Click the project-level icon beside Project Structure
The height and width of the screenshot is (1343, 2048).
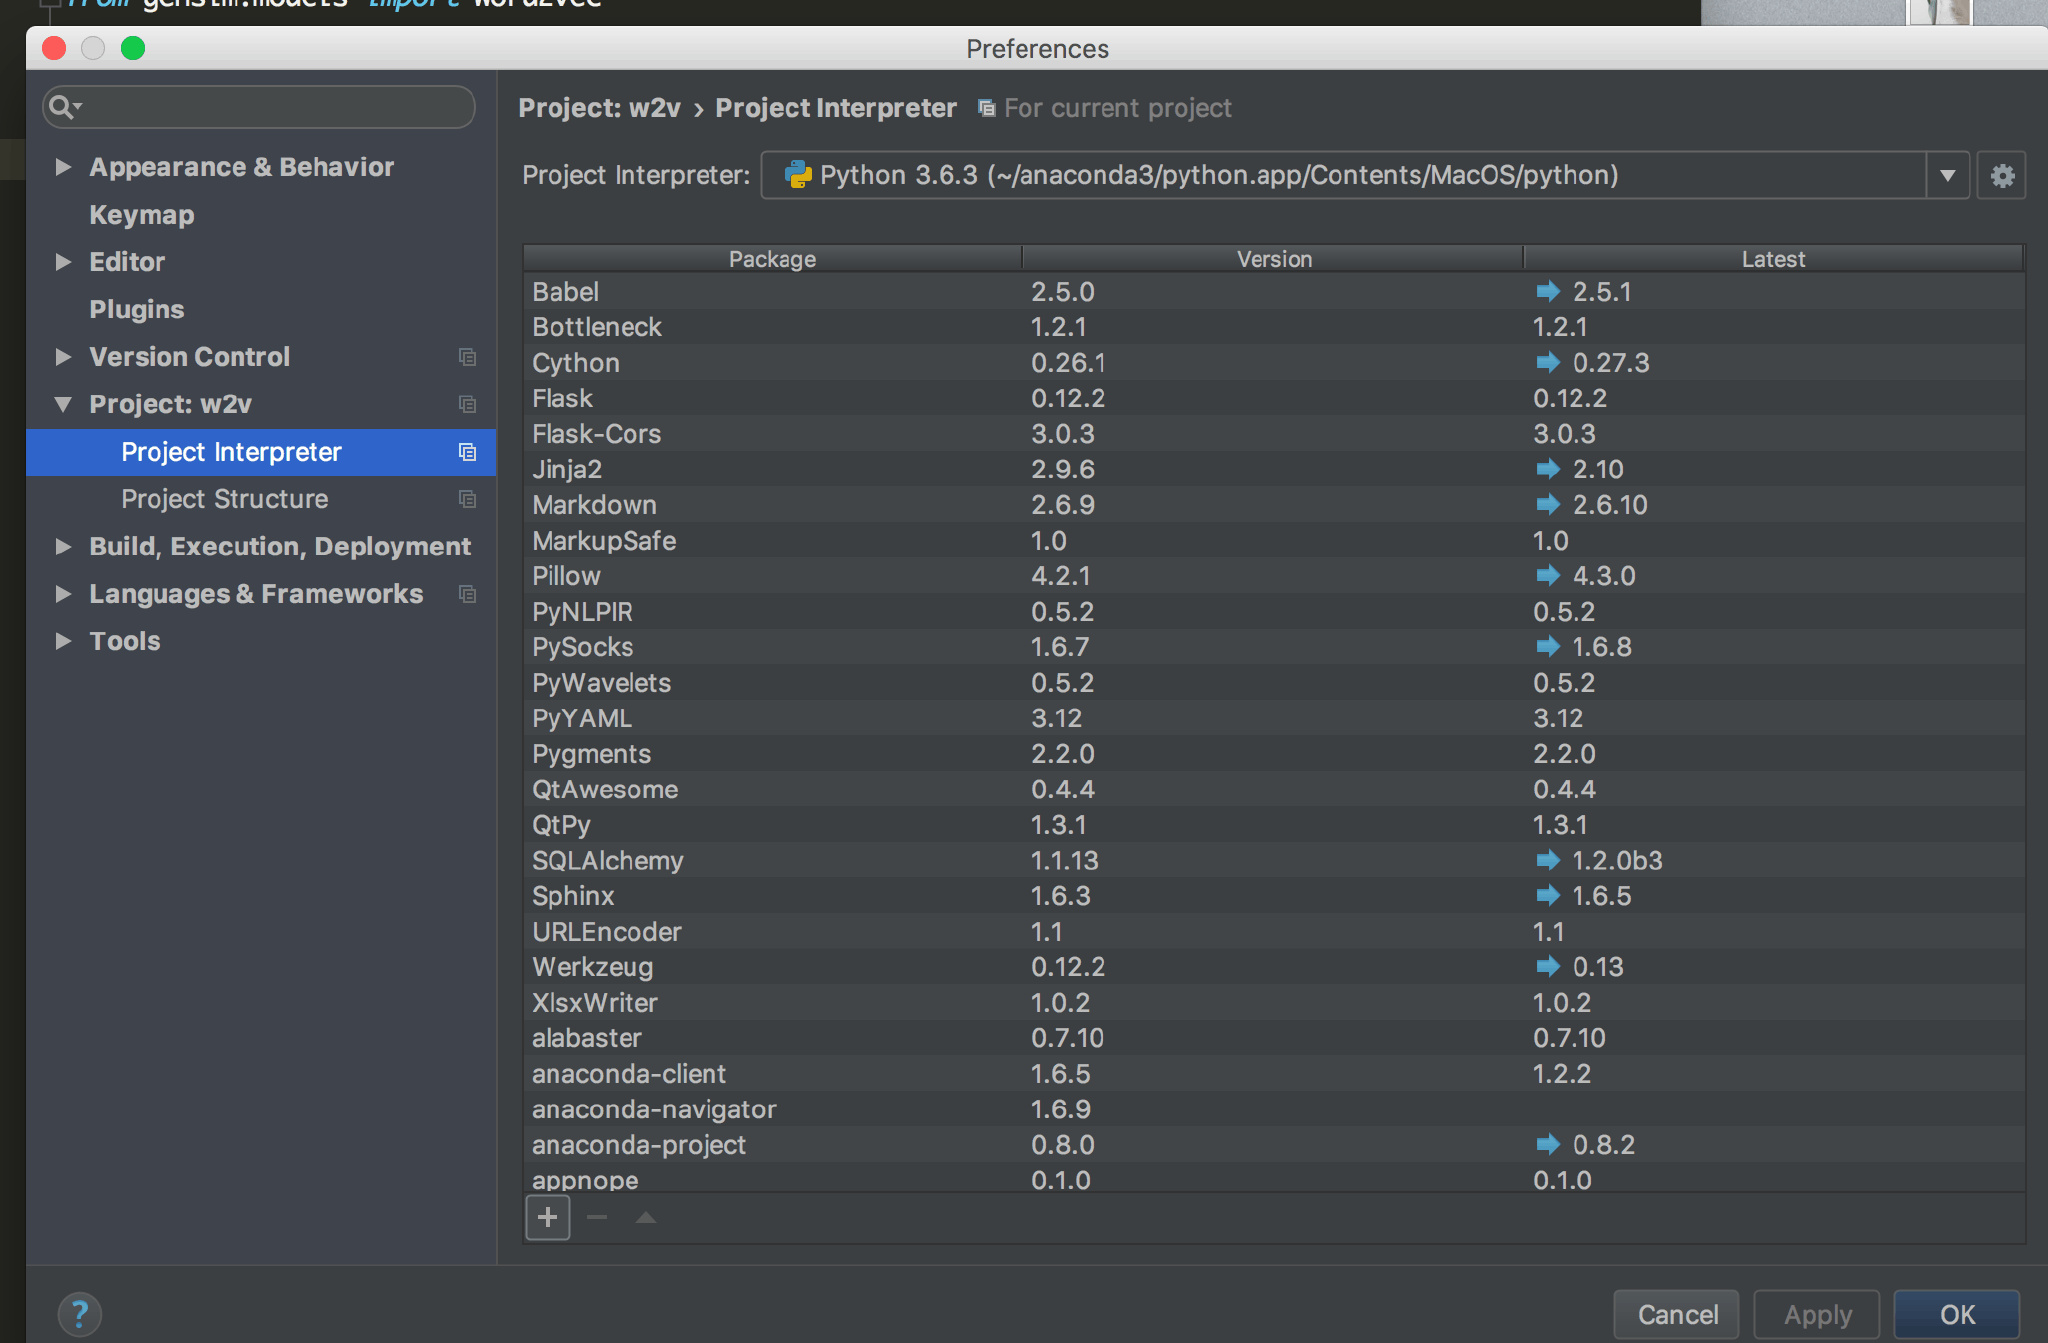pyautogui.click(x=467, y=499)
